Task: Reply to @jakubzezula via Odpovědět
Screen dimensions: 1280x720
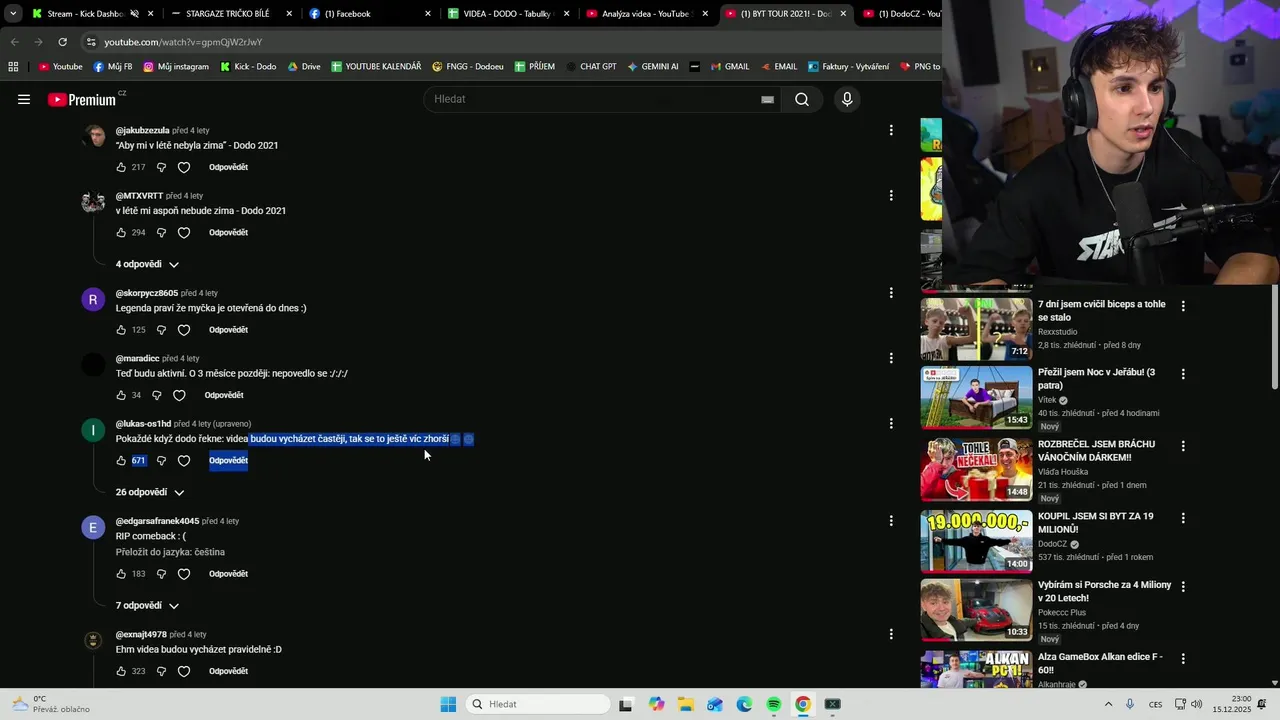Action: (x=228, y=167)
